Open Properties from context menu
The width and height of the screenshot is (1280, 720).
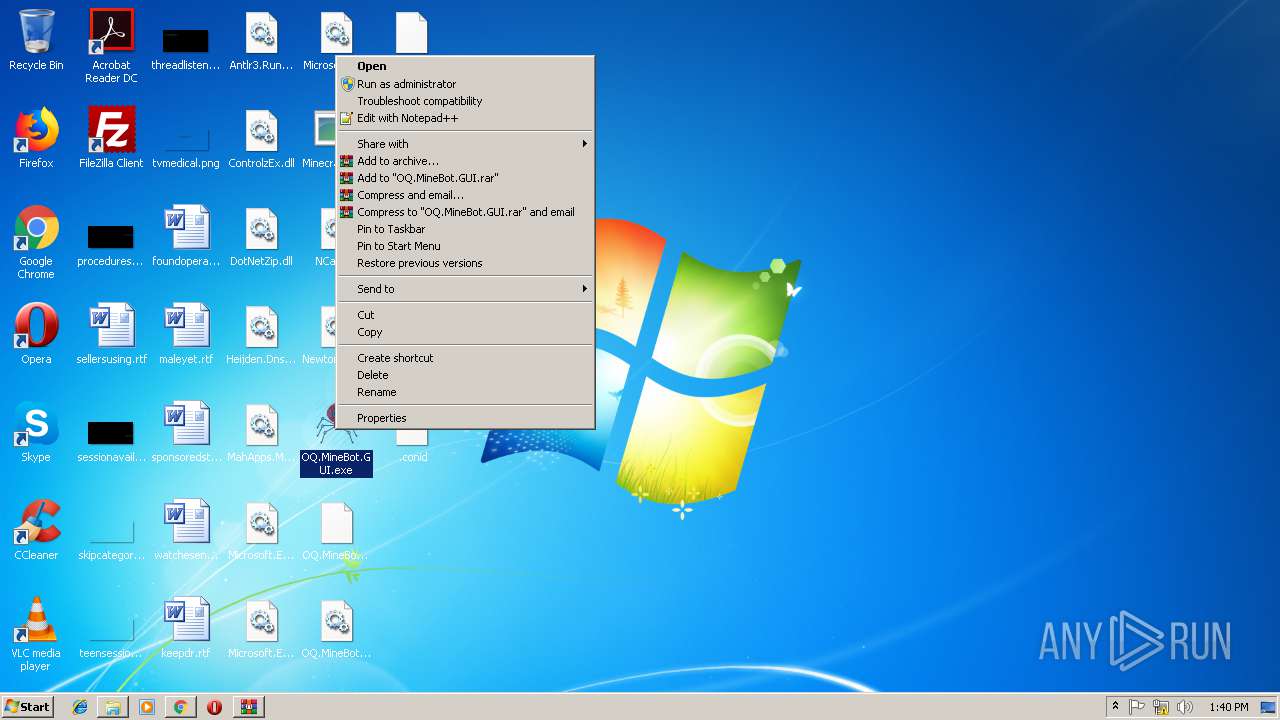465,418
